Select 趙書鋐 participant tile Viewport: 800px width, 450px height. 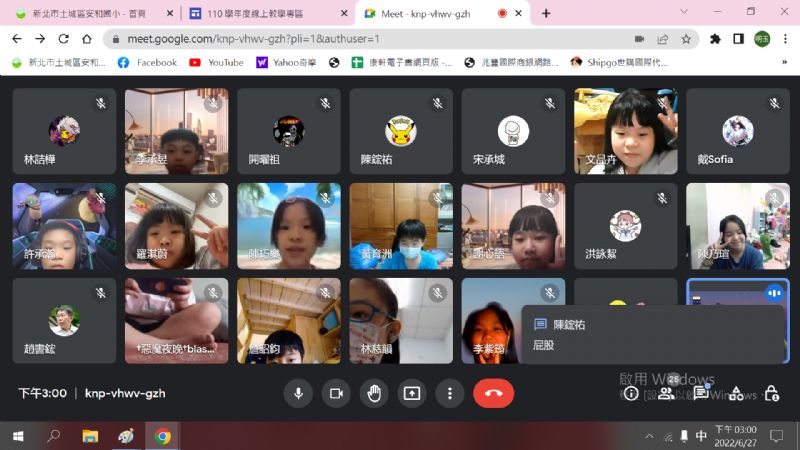click(x=64, y=320)
